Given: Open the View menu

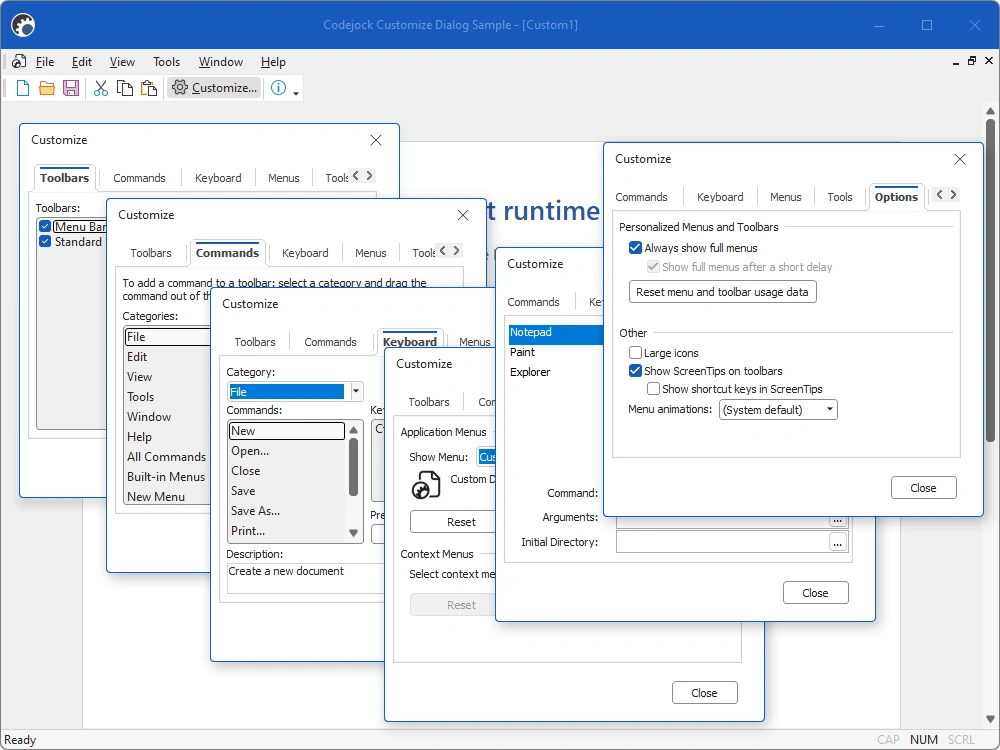Looking at the screenshot, I should [122, 62].
